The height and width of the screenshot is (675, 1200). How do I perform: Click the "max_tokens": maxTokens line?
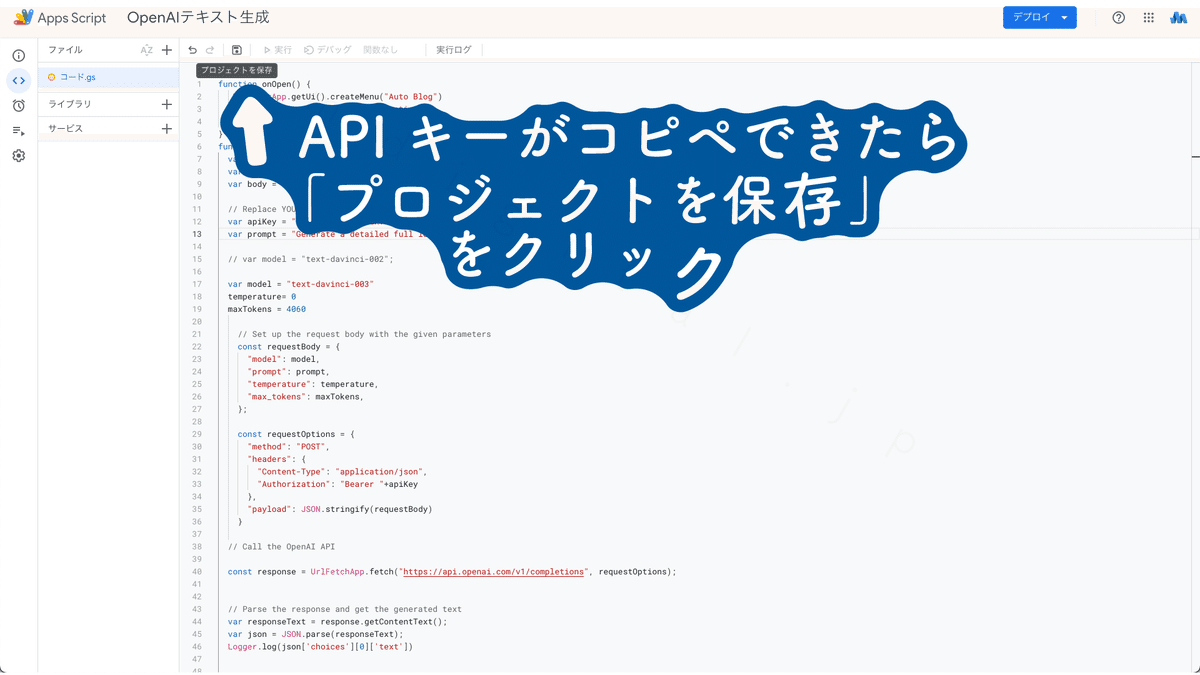(305, 397)
